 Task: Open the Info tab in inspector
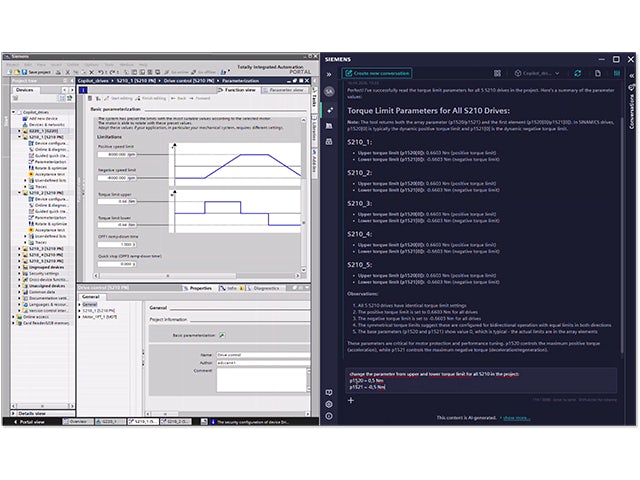point(231,288)
